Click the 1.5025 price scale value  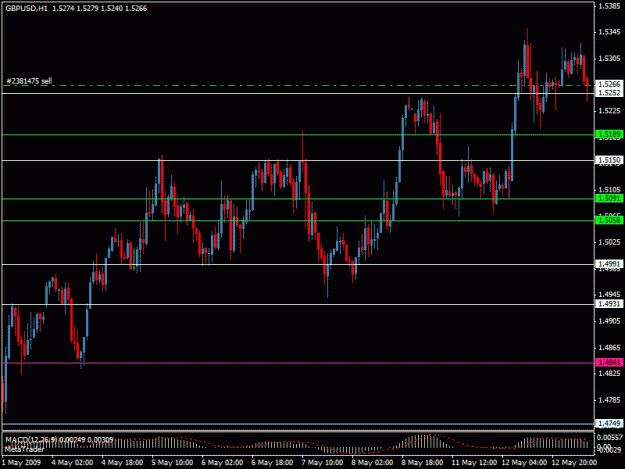click(609, 242)
